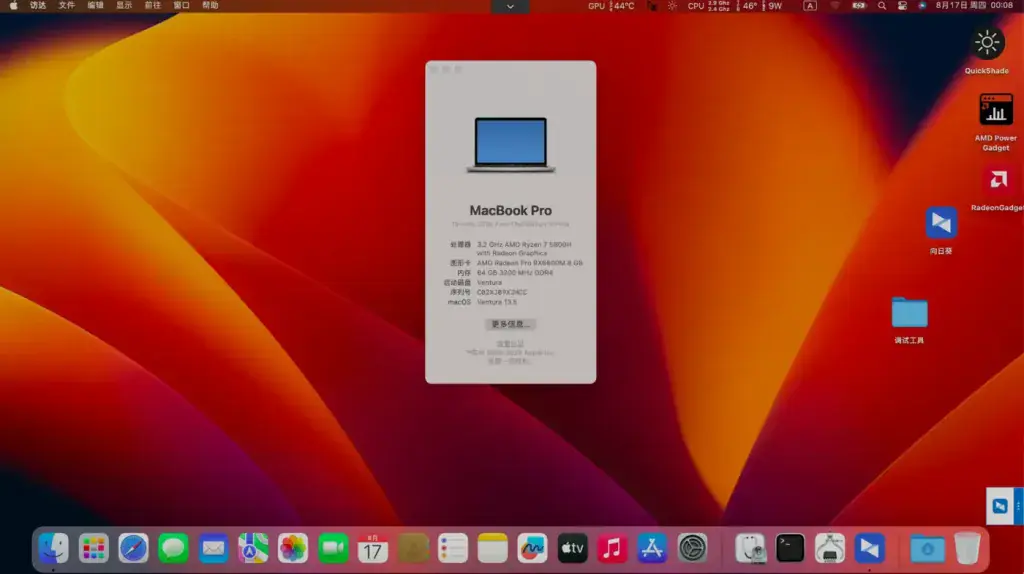Open the 编辑 menu

click(95, 5)
